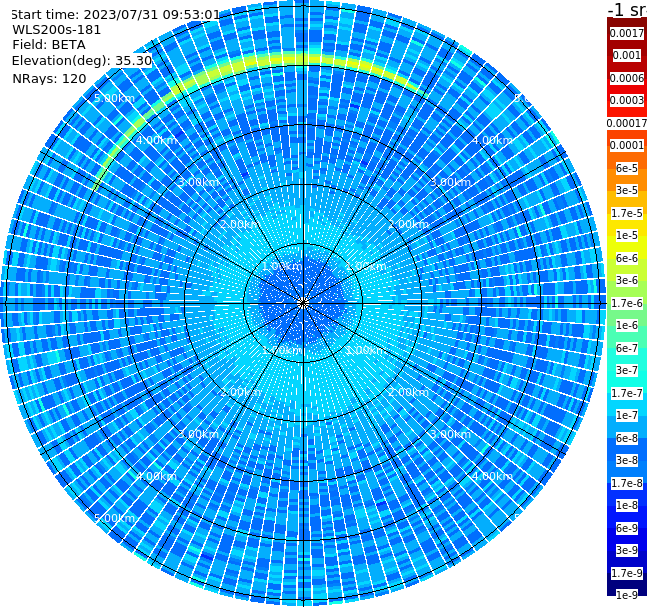Select the 3e-6 colorbar label

(x=627, y=280)
